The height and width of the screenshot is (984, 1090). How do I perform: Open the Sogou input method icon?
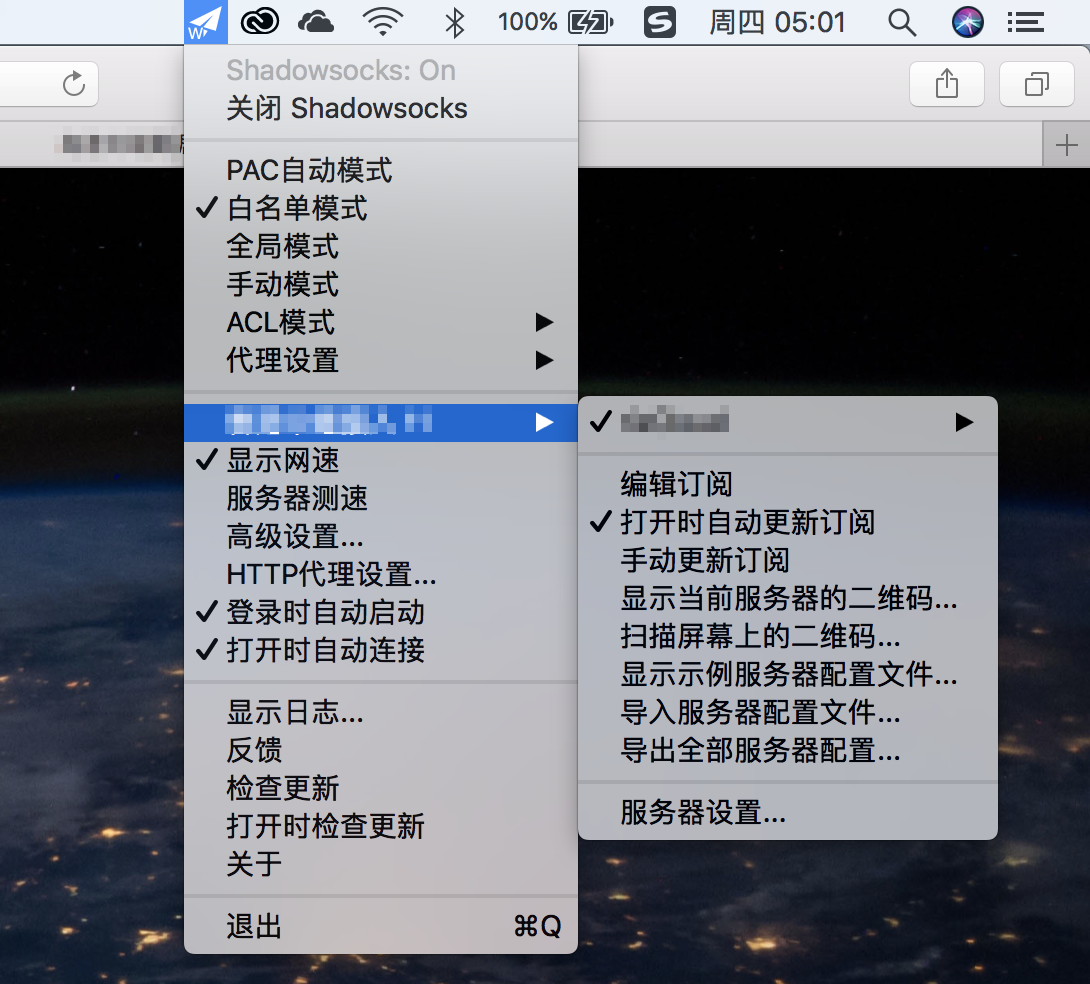click(x=659, y=22)
